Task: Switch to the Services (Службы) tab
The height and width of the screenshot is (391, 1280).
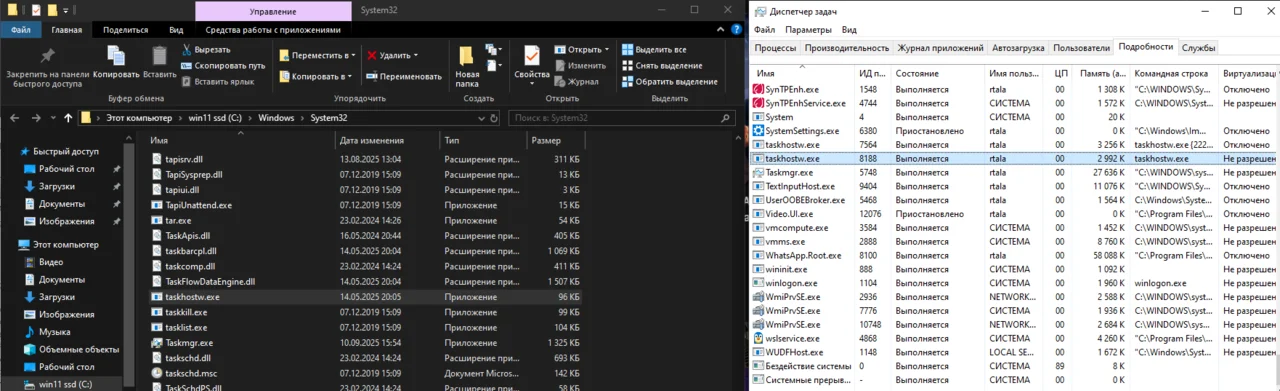Action: [1198, 47]
